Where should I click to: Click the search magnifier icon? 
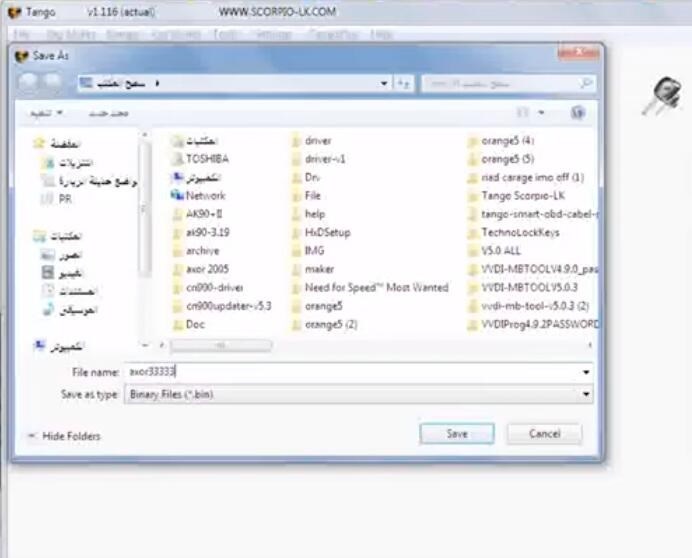586,83
